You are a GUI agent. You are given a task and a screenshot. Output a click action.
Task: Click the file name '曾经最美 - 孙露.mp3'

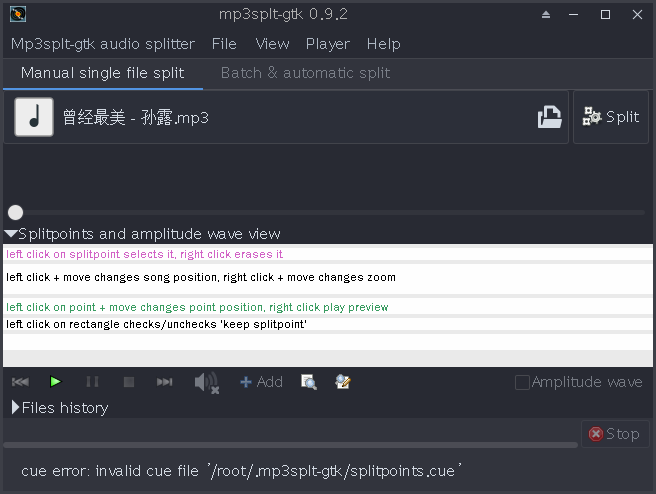point(136,118)
